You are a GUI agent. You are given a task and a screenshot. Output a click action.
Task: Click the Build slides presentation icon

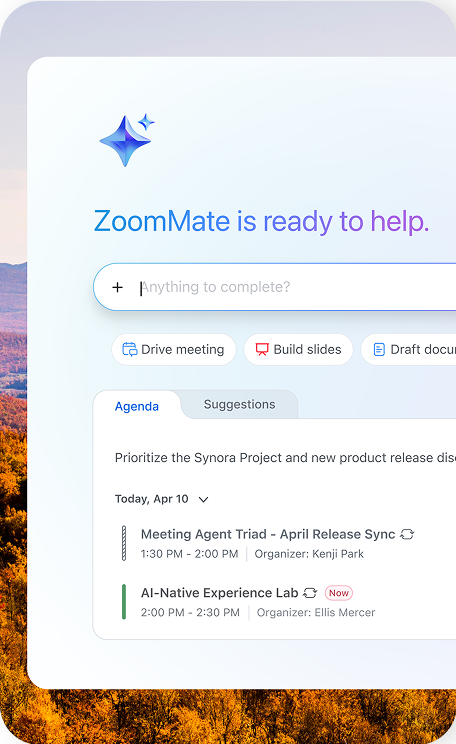(x=262, y=350)
